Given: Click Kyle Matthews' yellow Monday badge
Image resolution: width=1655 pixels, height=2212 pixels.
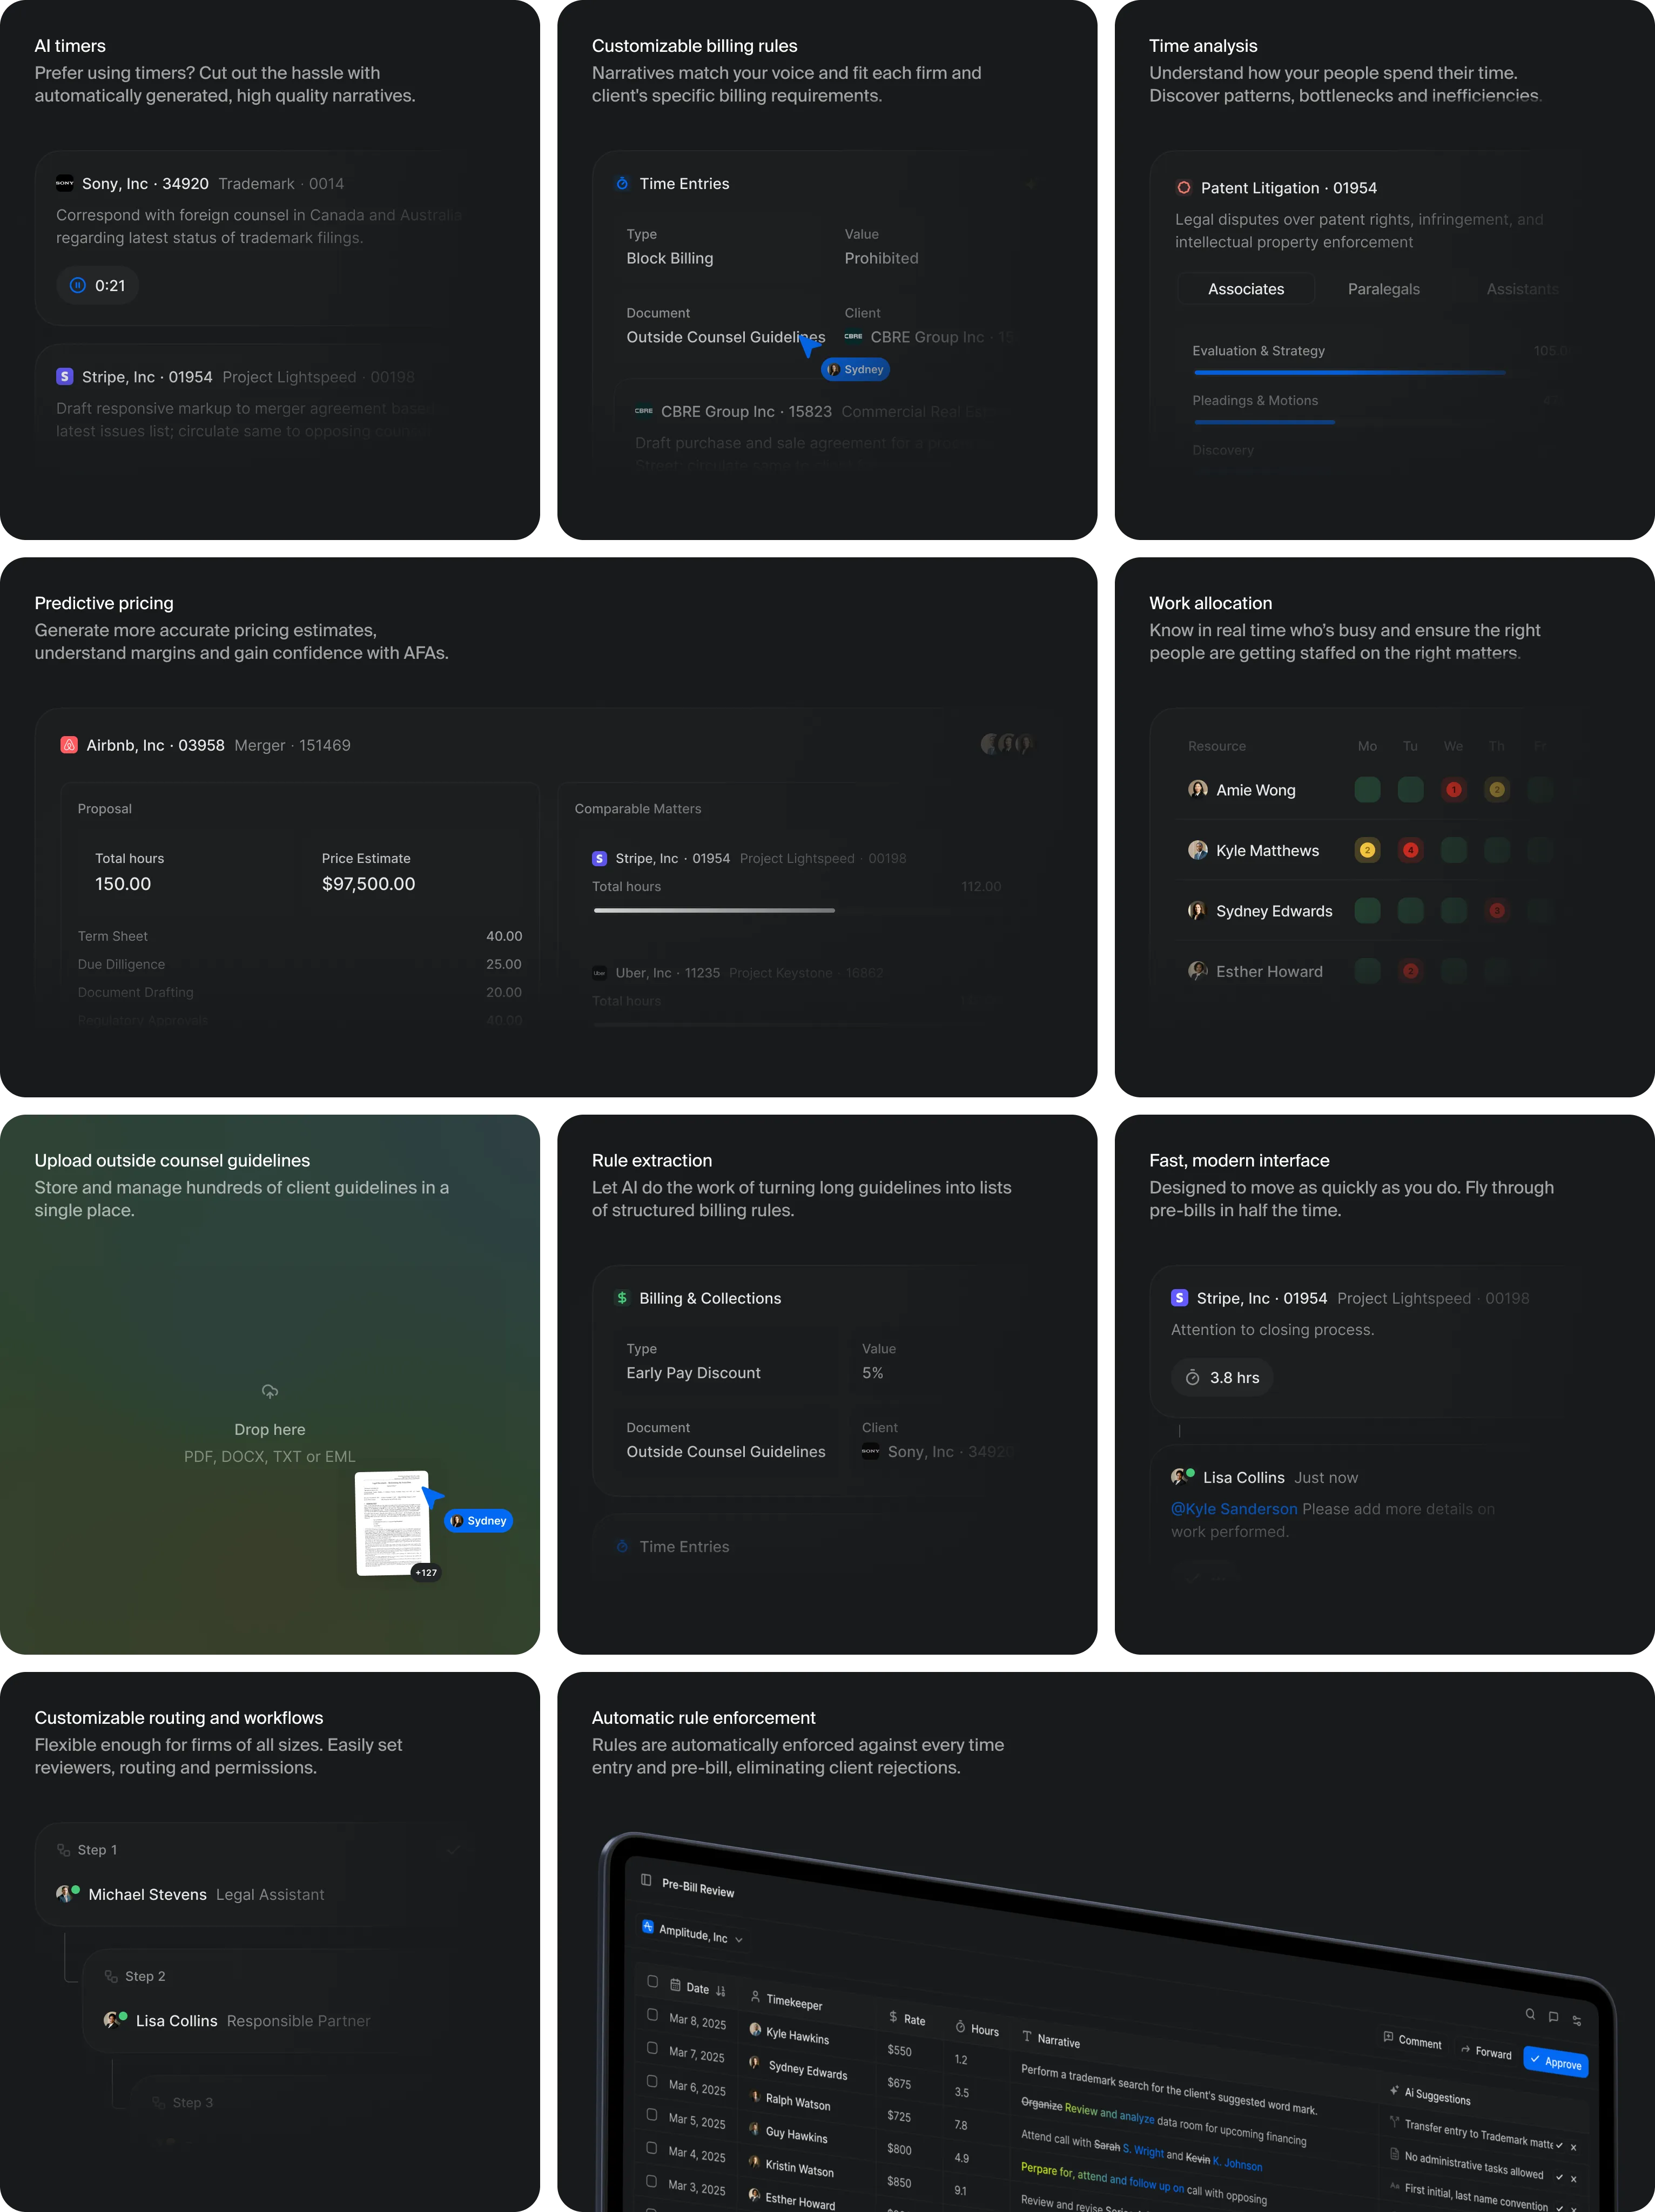Looking at the screenshot, I should pos(1367,850).
